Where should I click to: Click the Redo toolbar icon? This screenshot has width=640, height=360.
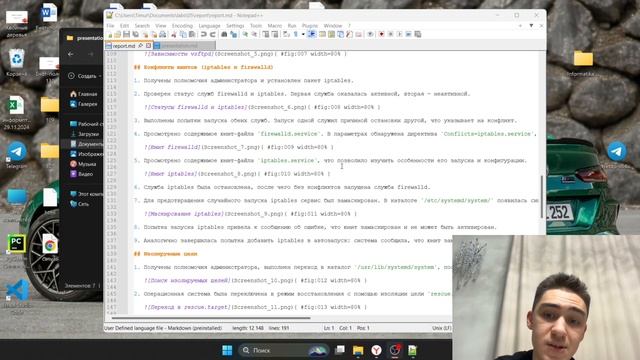212,34
